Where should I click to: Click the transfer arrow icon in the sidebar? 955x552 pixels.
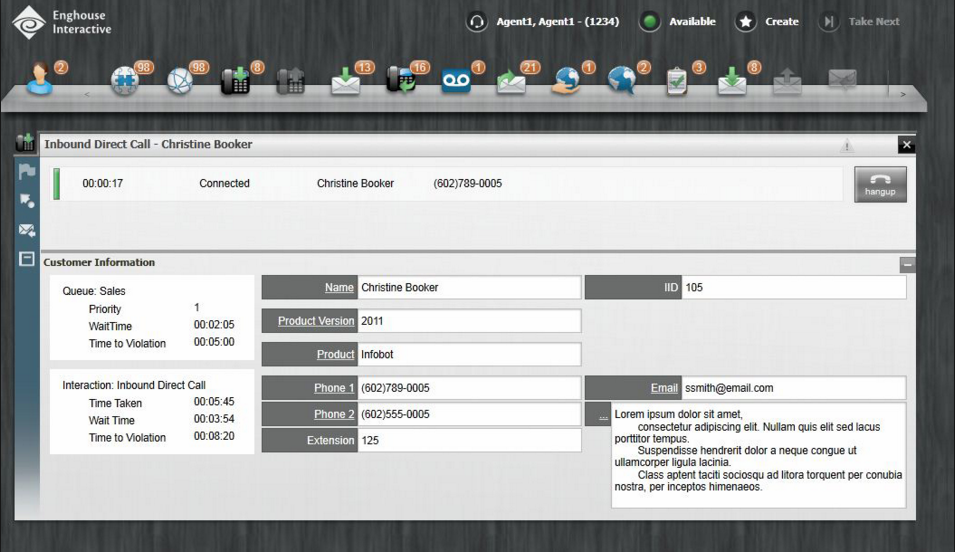(x=27, y=200)
